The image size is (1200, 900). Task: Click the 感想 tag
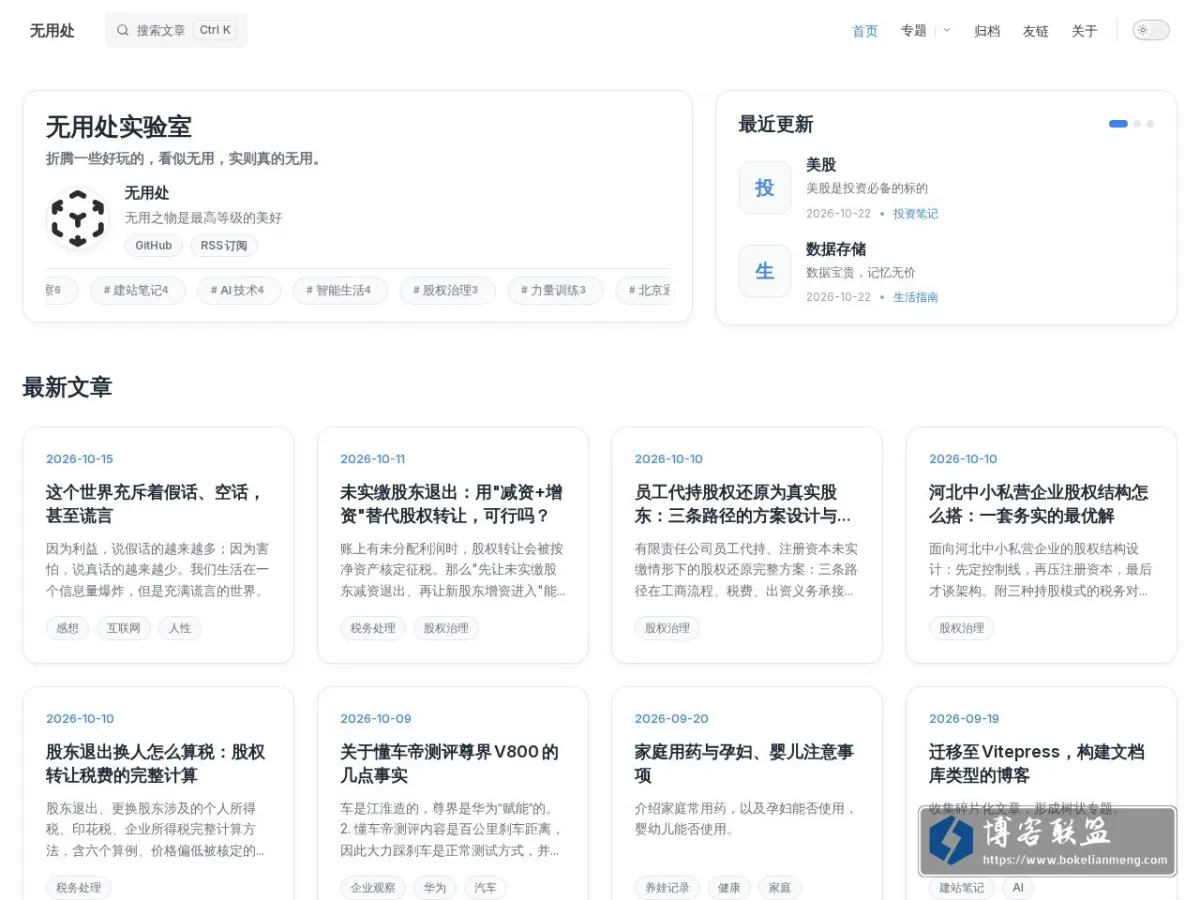67,628
